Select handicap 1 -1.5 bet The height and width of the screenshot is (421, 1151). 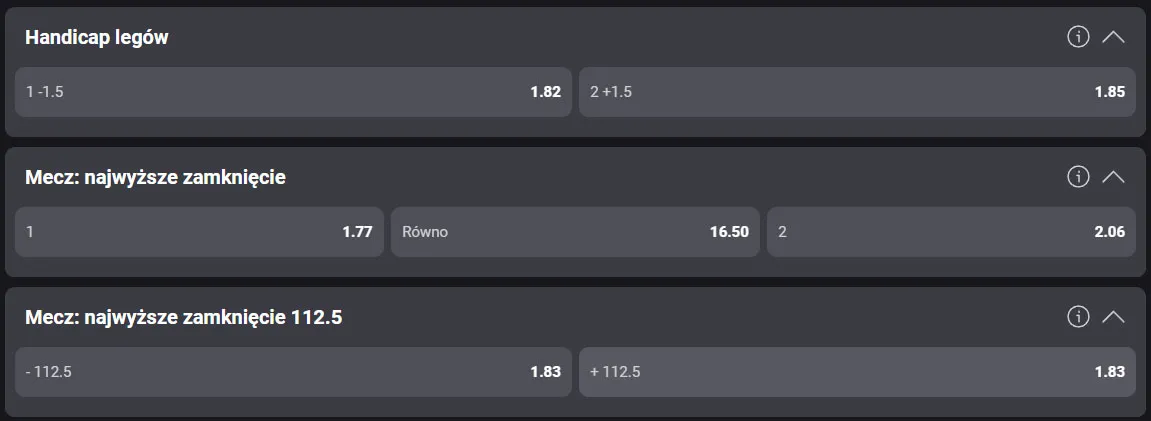293,92
